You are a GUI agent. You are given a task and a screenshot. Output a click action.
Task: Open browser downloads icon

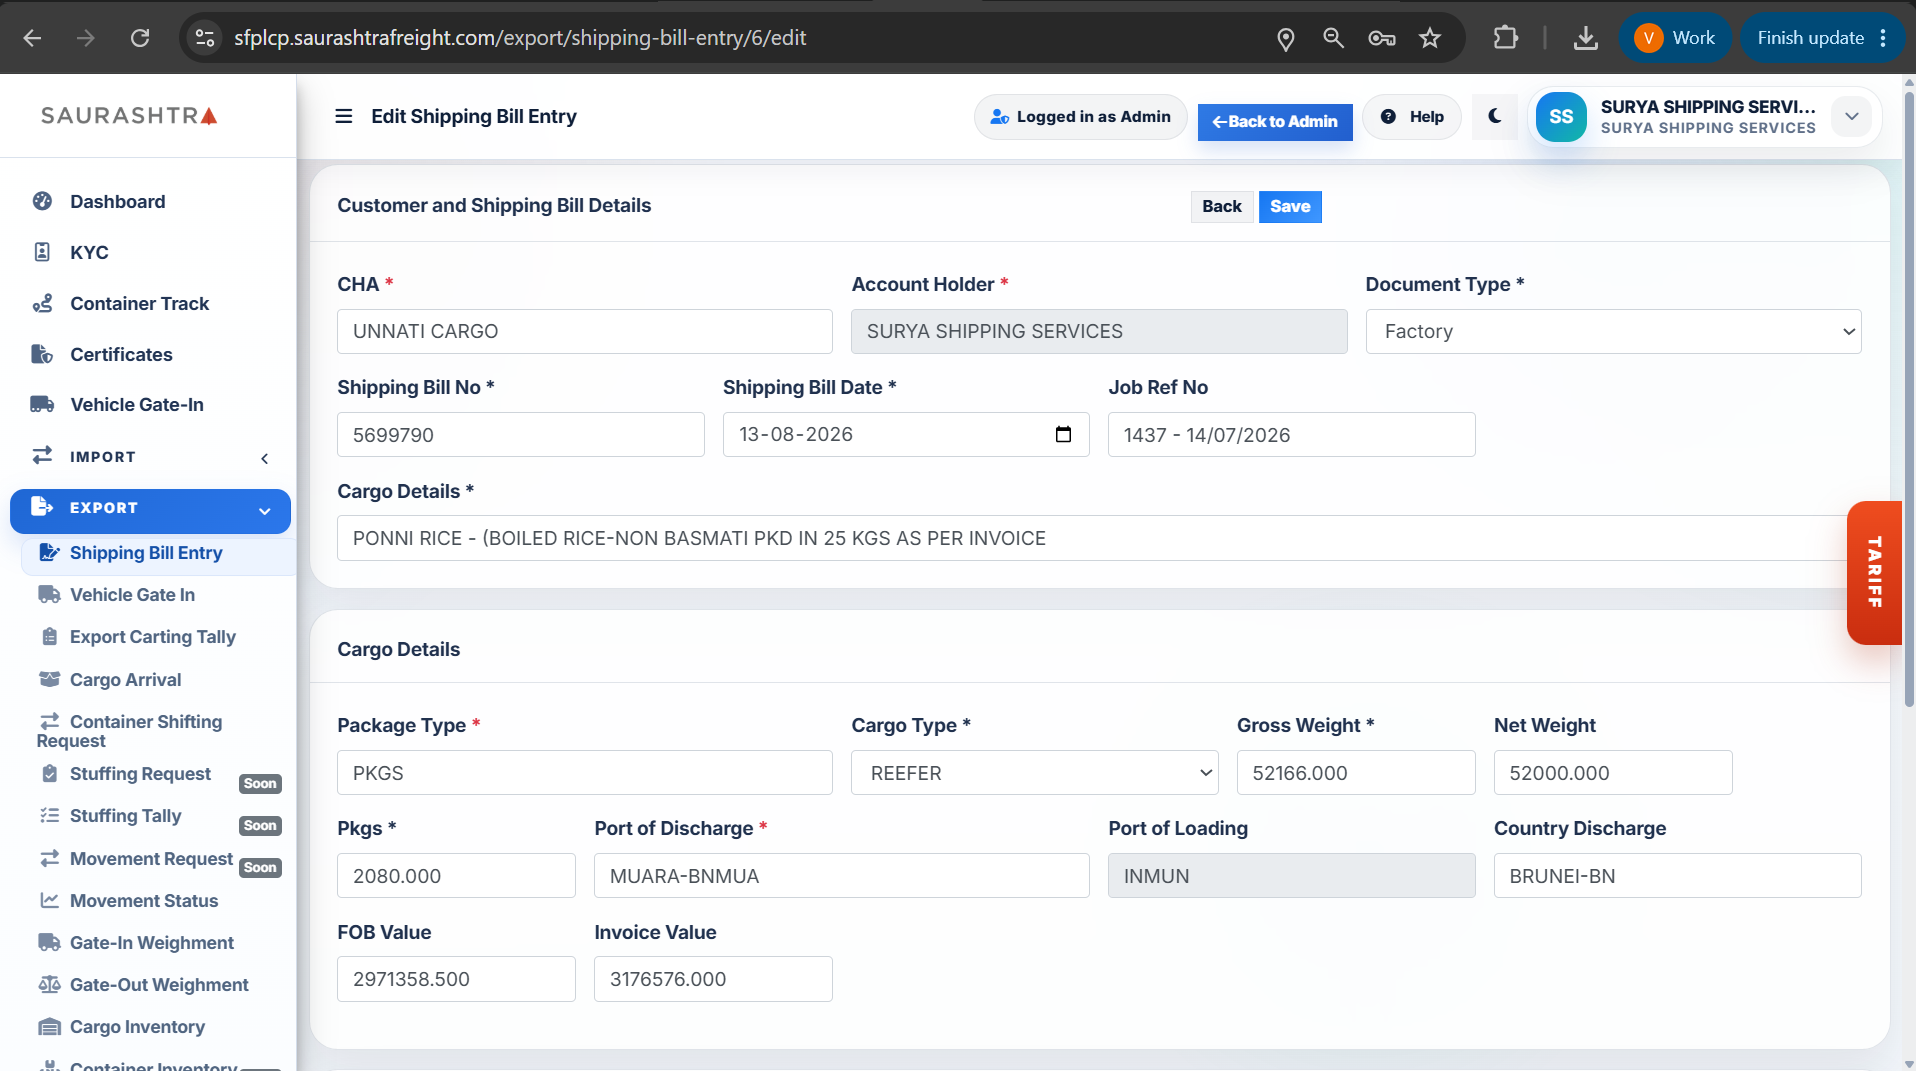(x=1586, y=38)
